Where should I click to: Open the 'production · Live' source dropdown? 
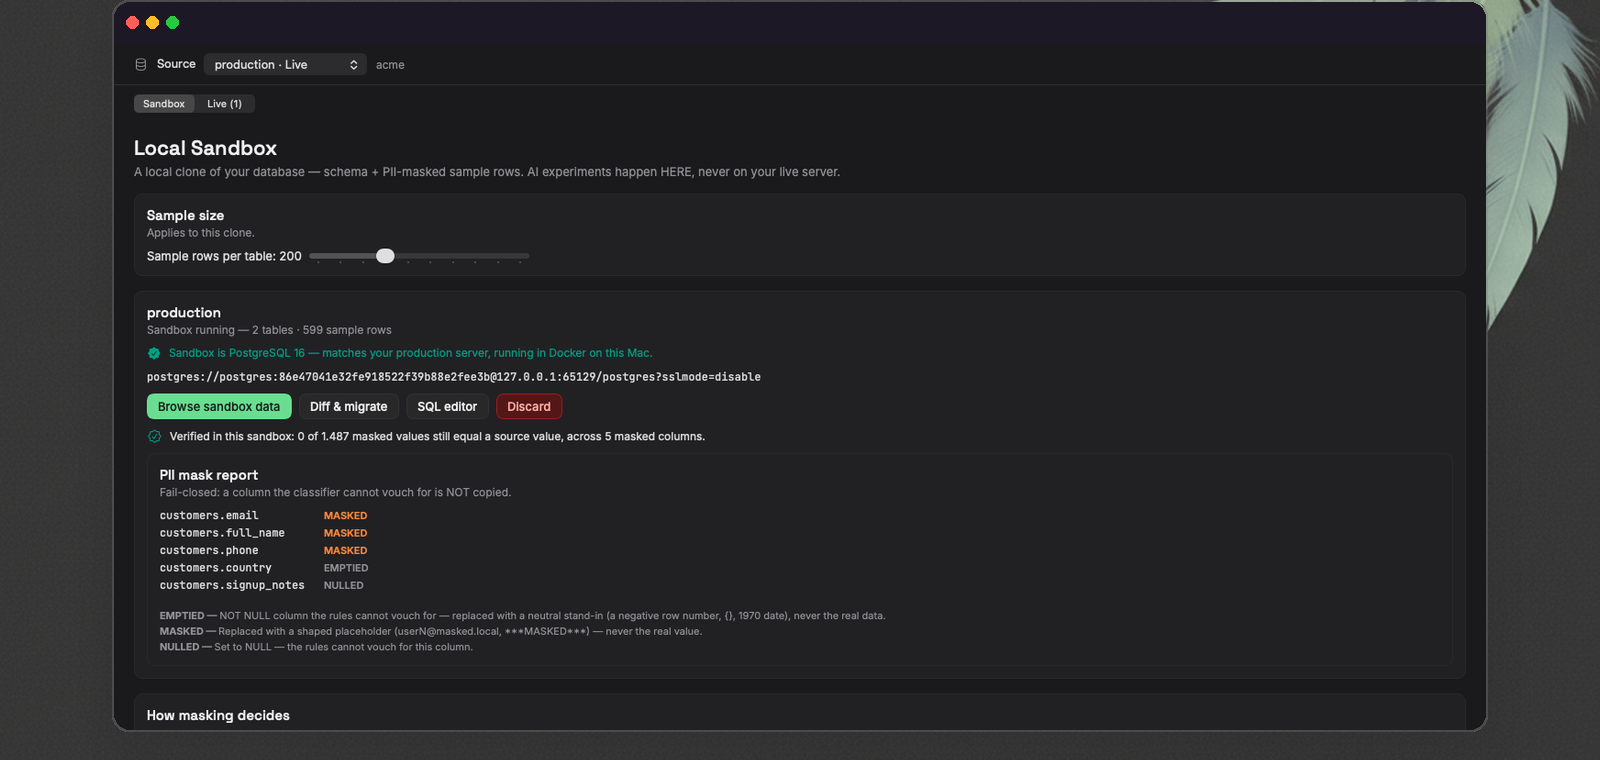285,64
